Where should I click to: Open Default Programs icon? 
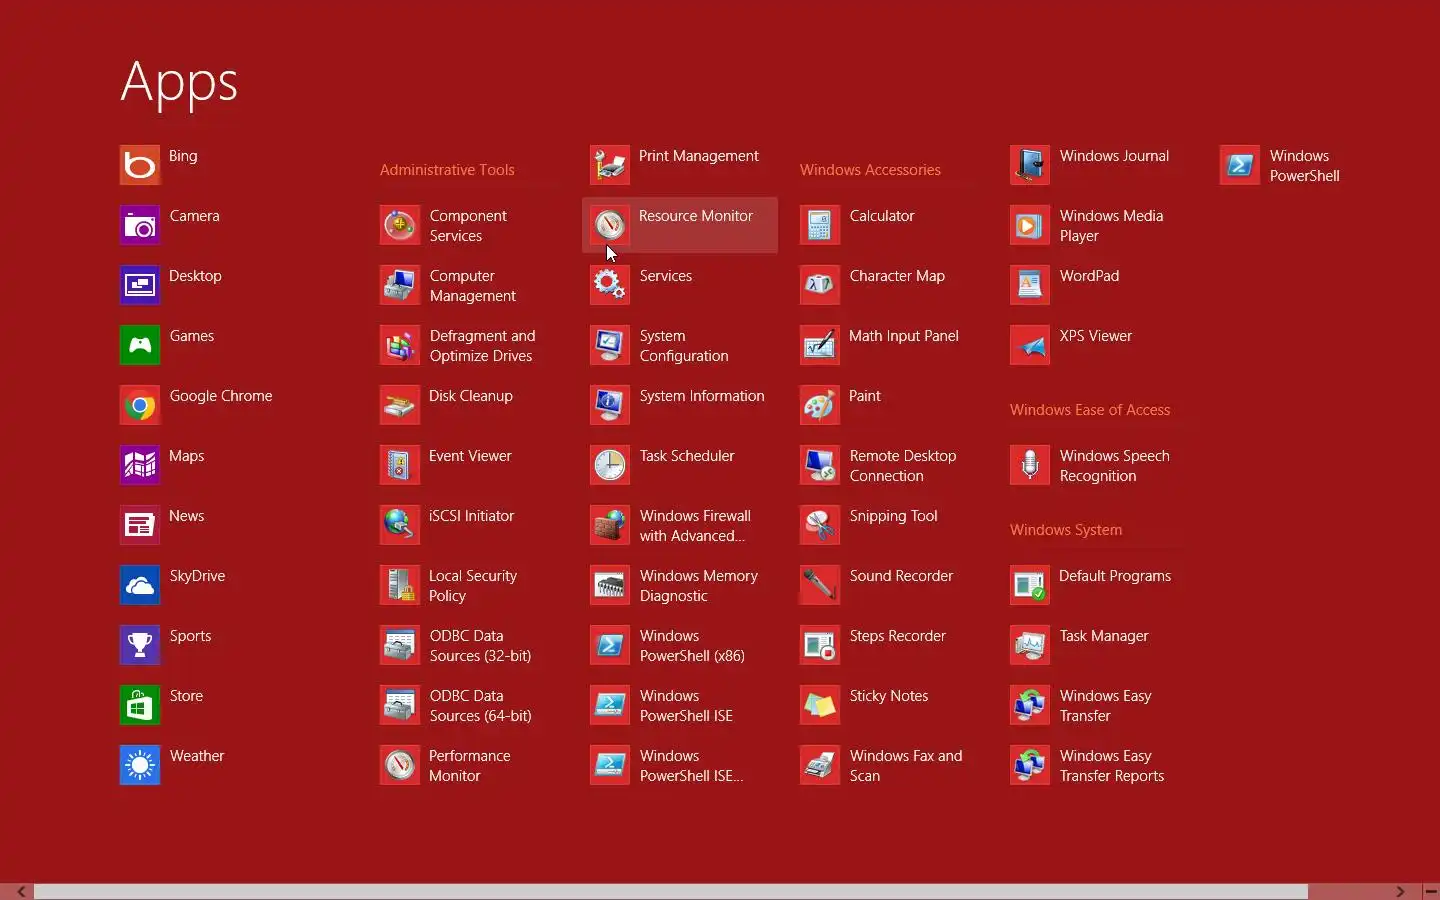click(1030, 585)
